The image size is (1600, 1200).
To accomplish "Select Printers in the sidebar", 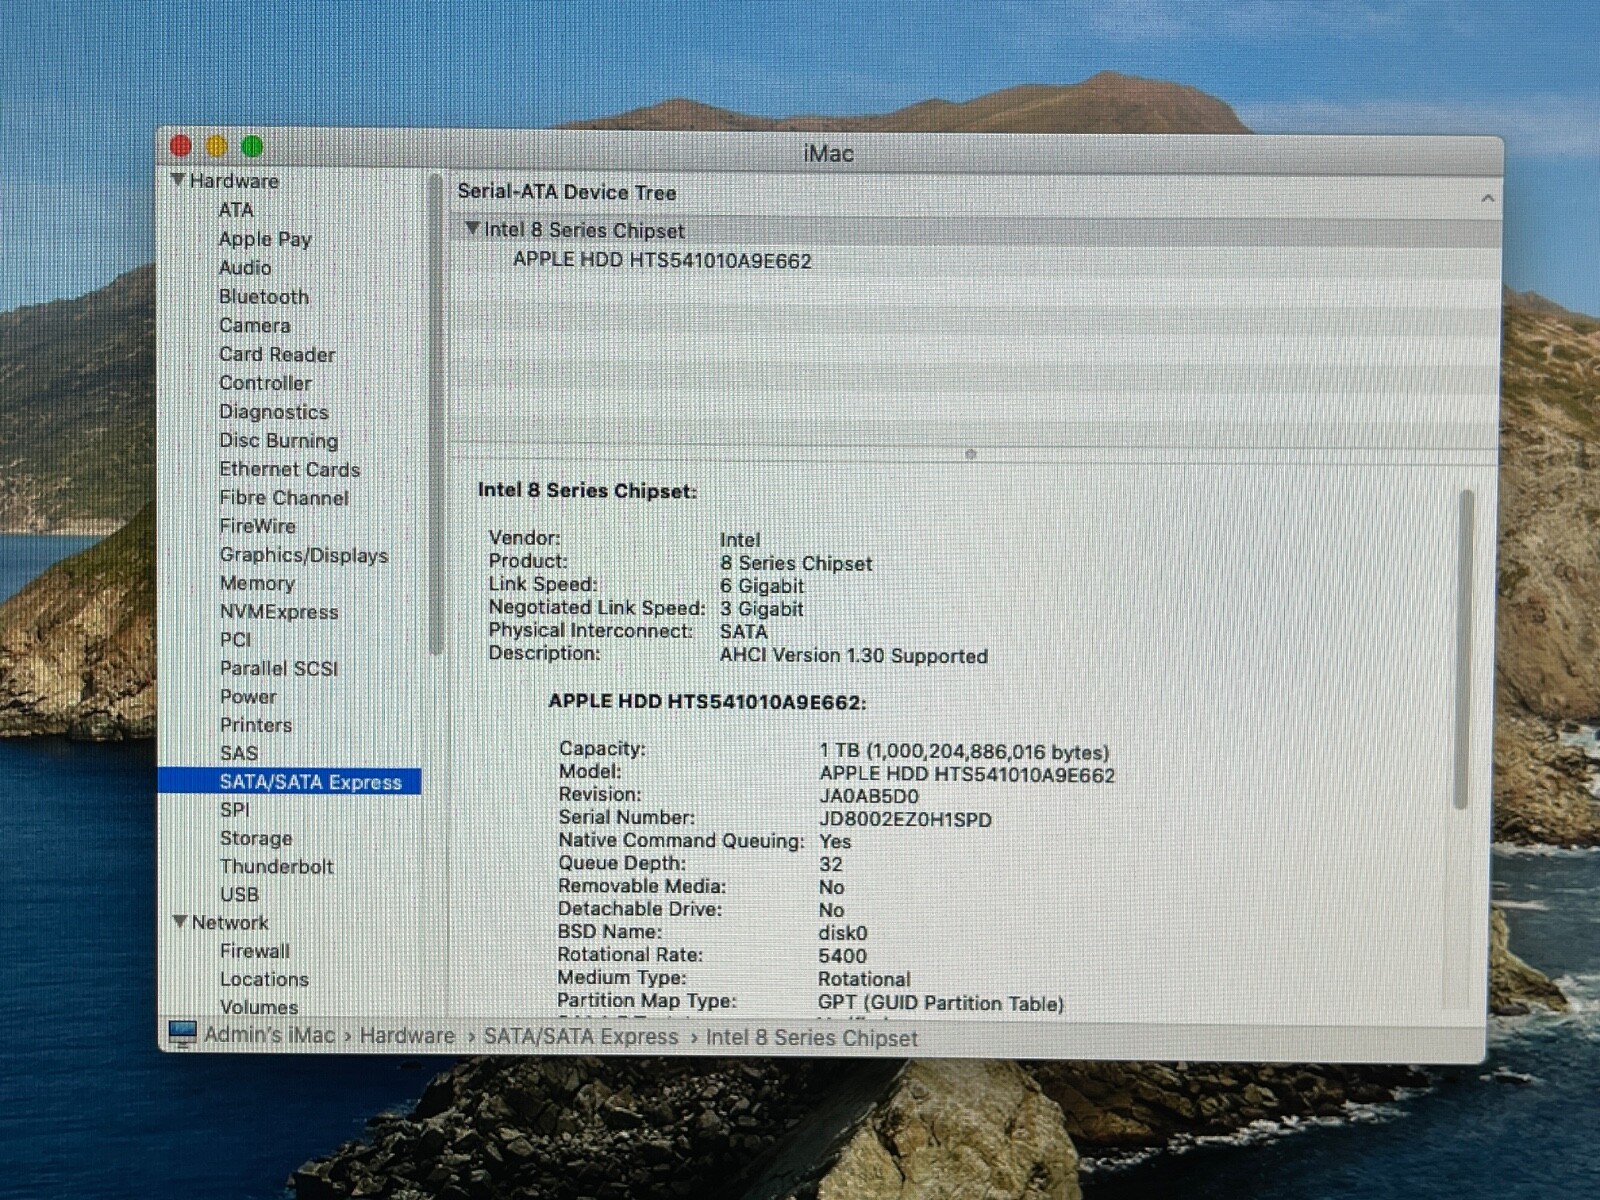I will click(256, 725).
